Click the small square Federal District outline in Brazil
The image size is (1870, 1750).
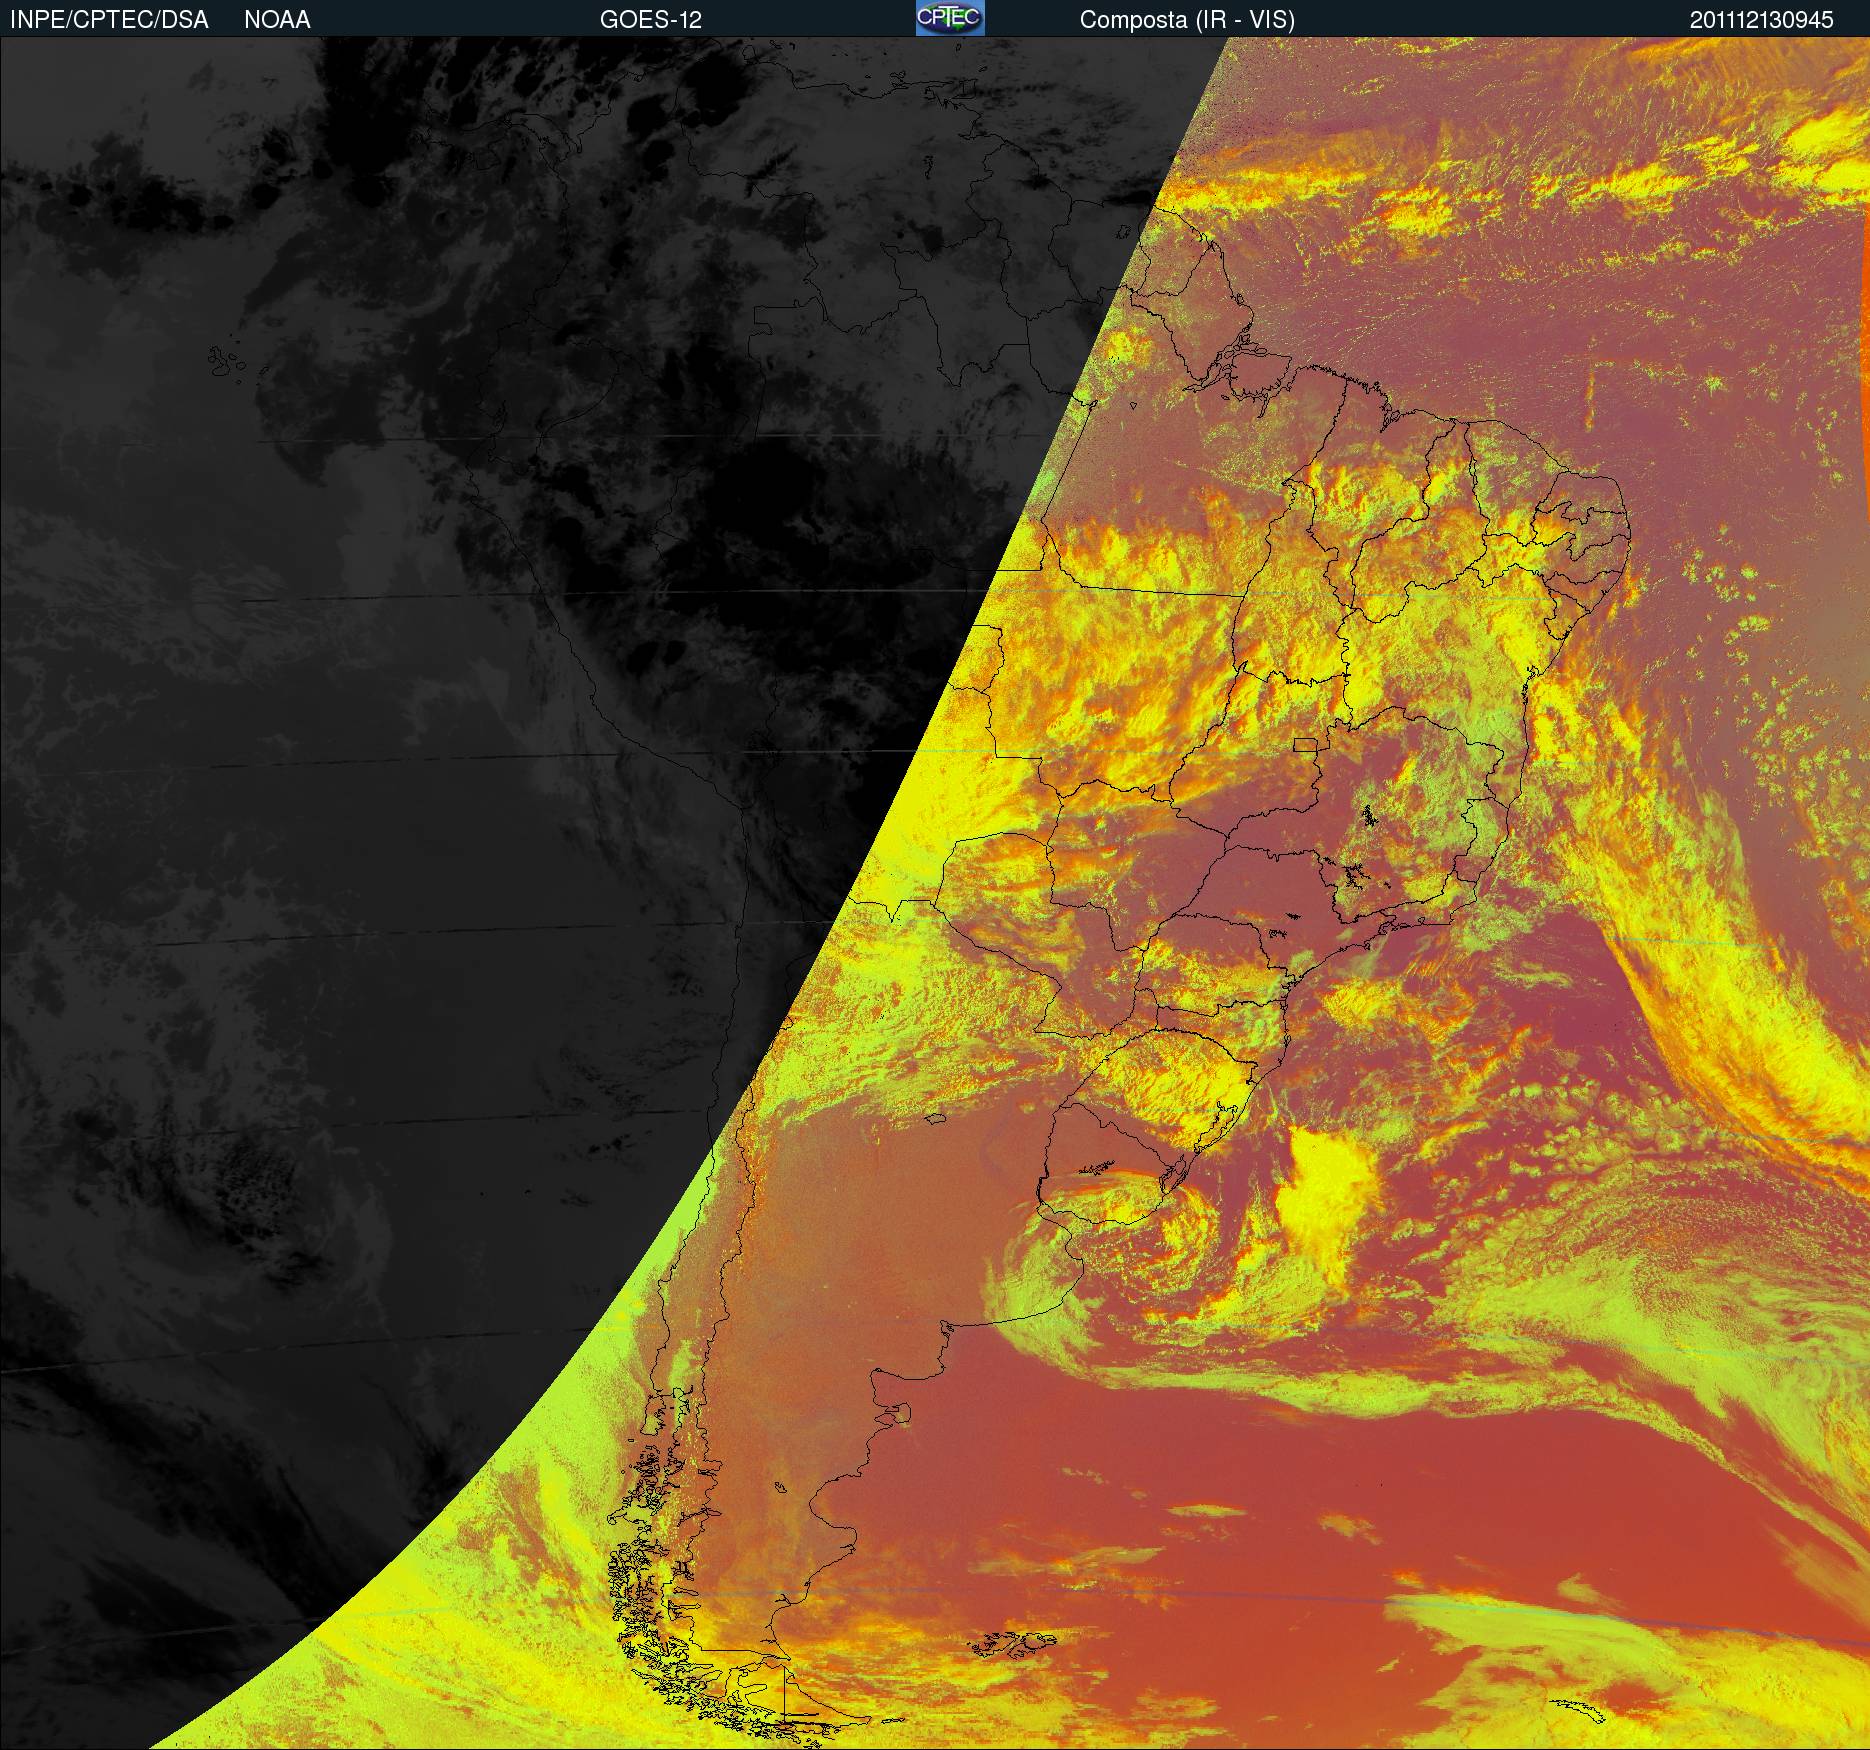click(1305, 743)
